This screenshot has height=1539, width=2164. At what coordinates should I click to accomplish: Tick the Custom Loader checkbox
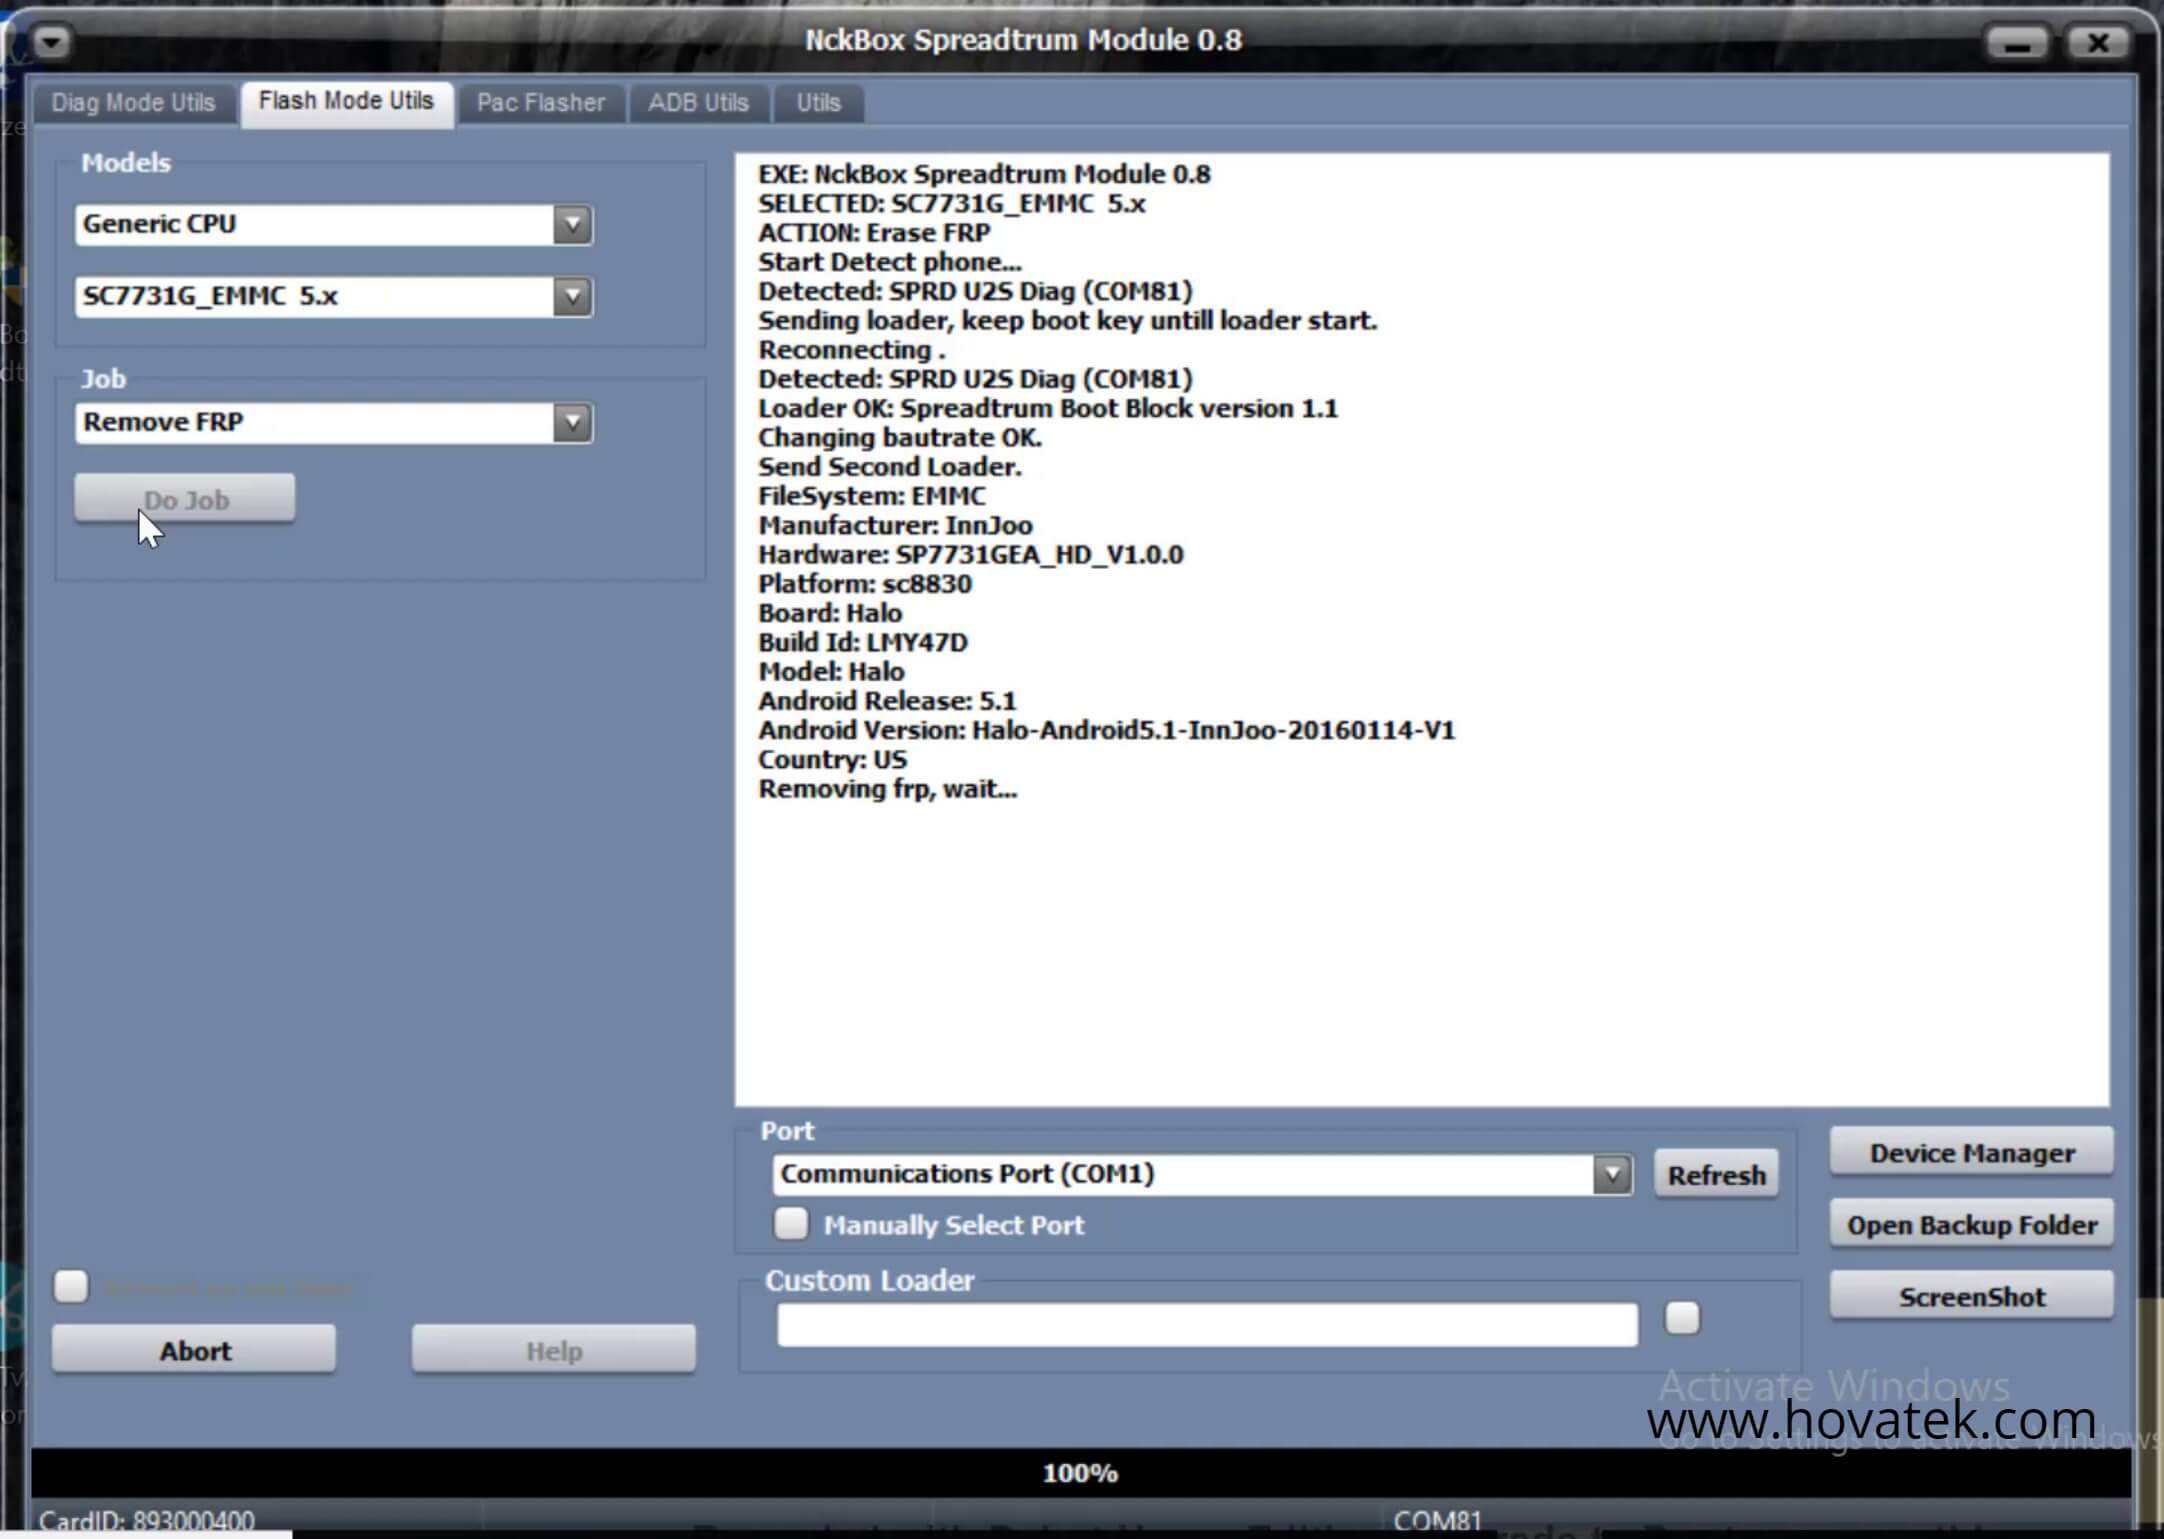click(1682, 1318)
